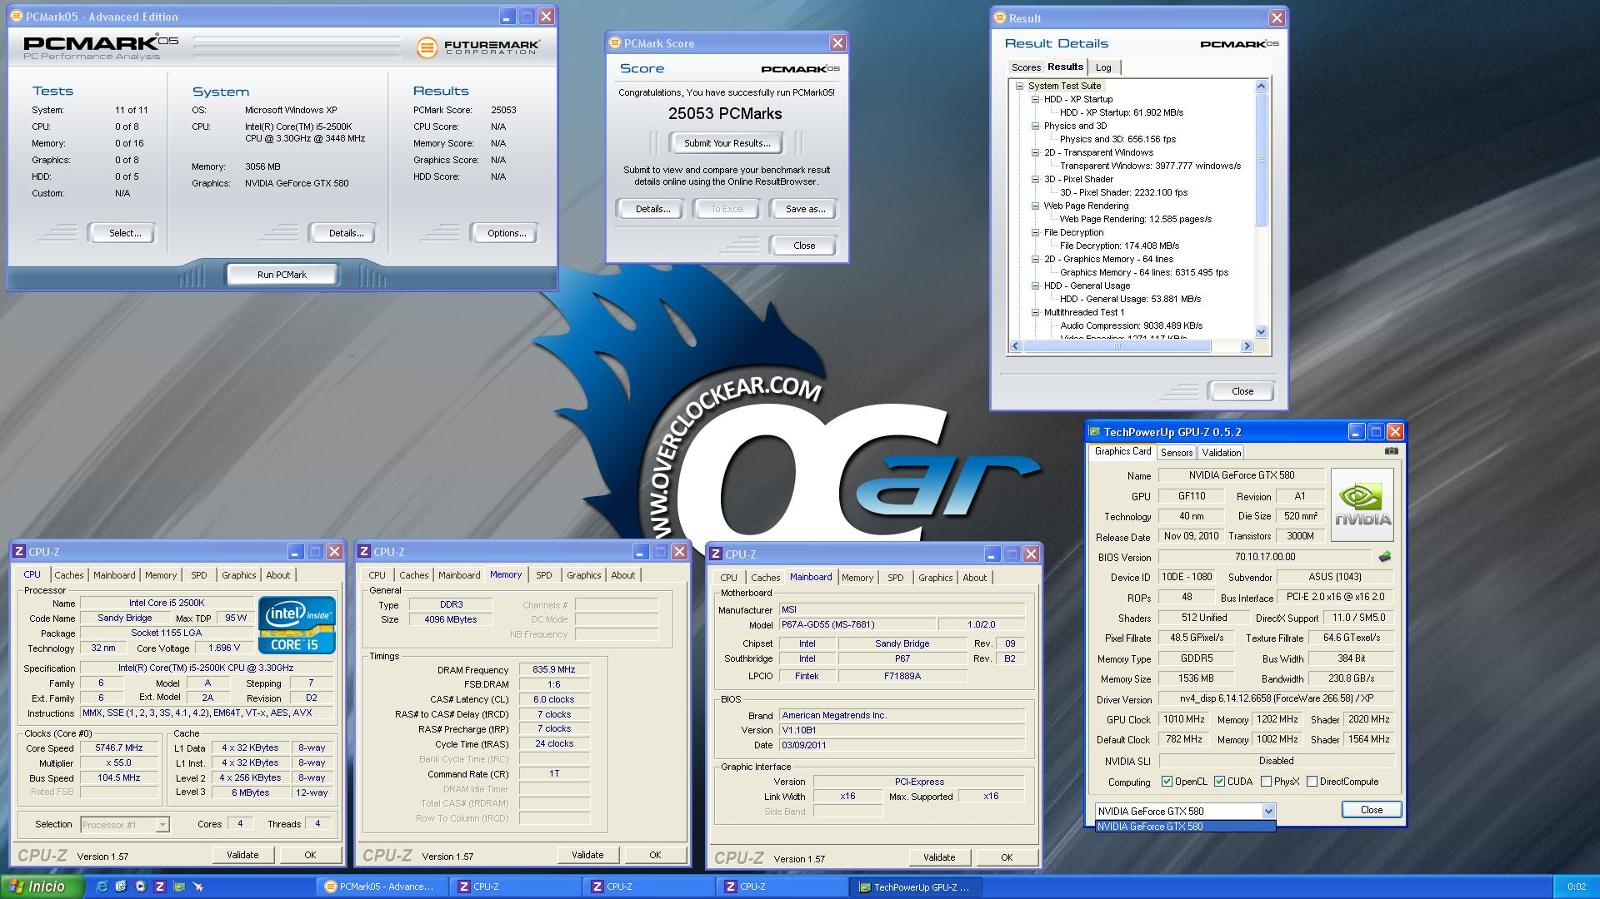The height and width of the screenshot is (899, 1600).
Task: Click the right arrow of Result horizontal scrollbar
Action: click(1246, 346)
